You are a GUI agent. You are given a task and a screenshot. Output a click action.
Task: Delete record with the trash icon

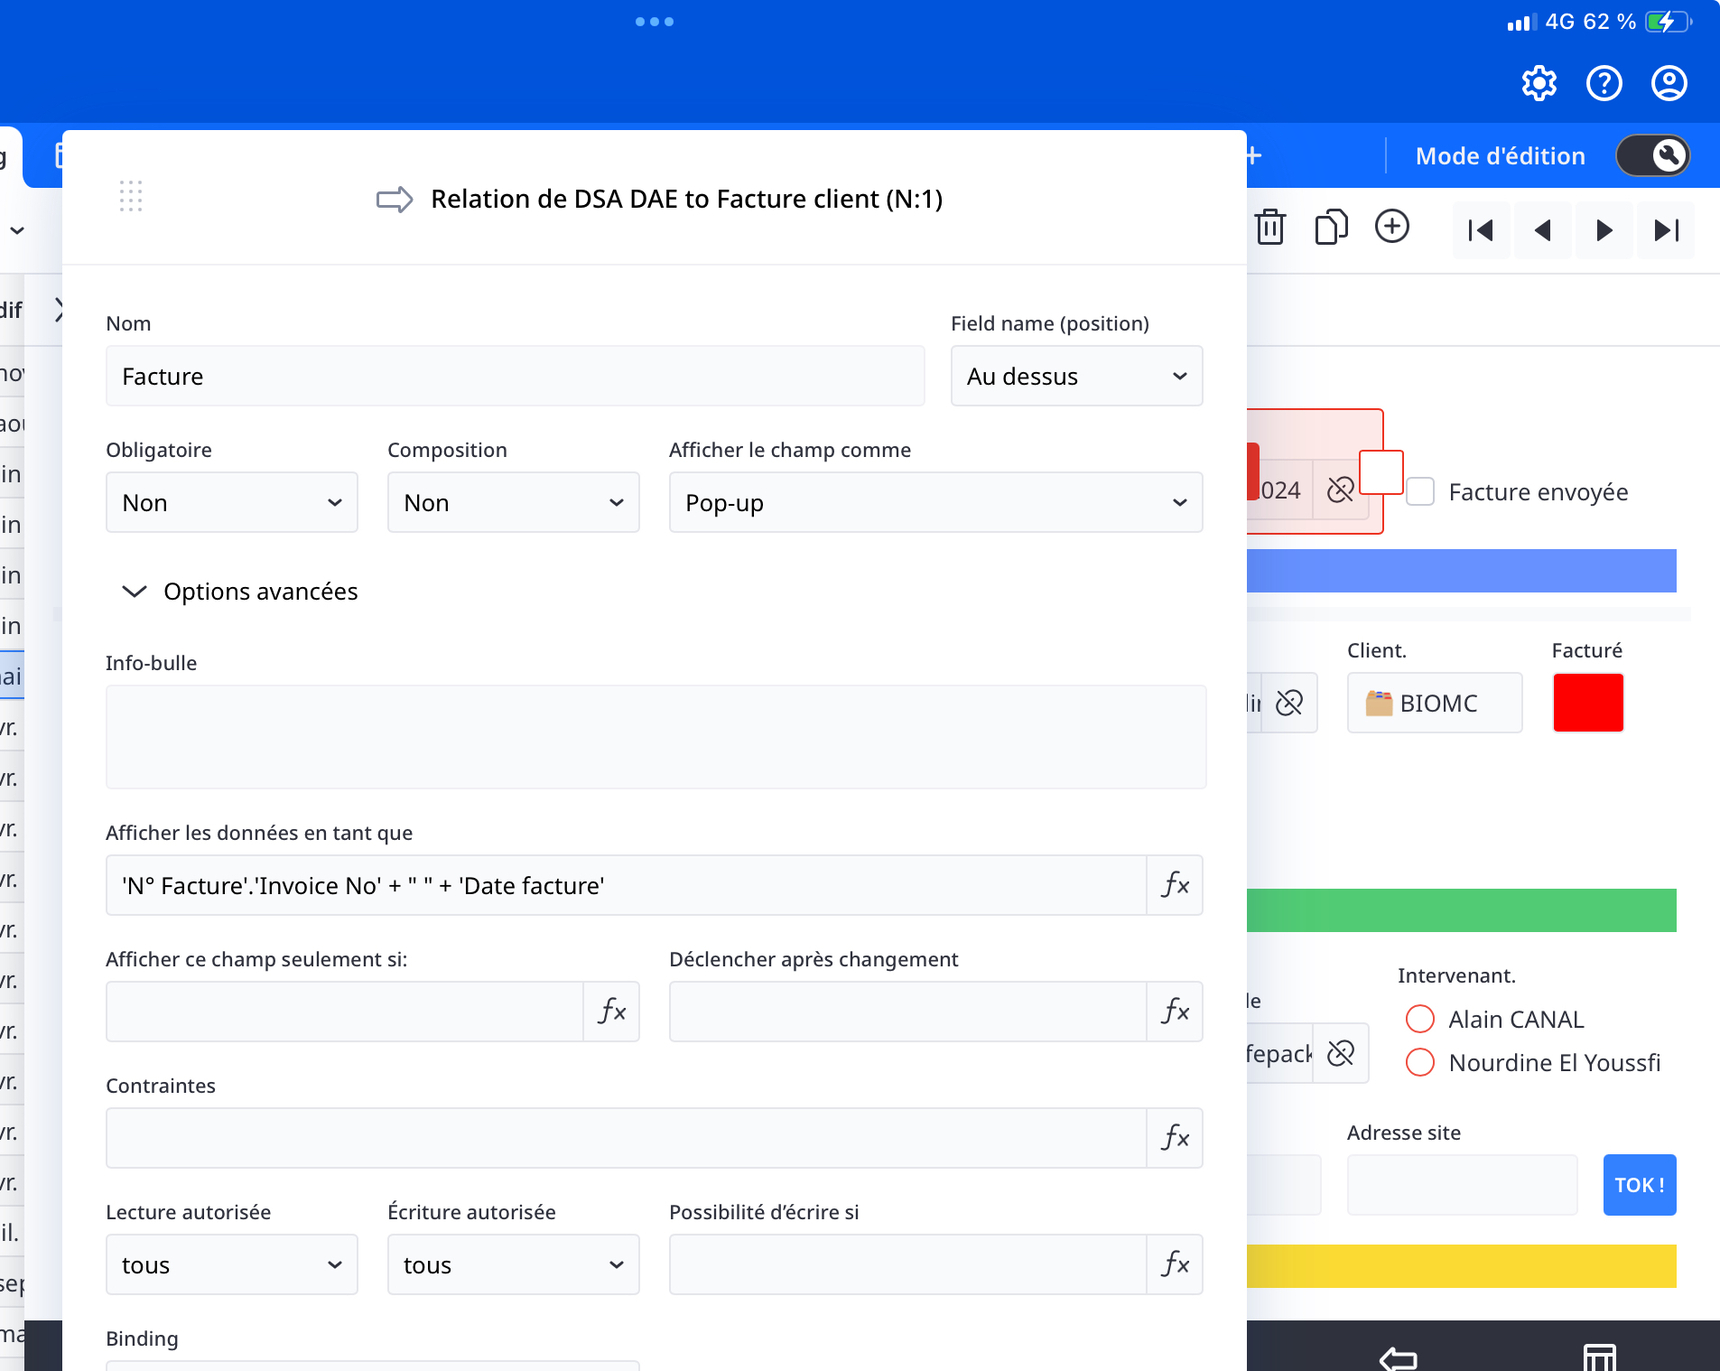(1270, 228)
